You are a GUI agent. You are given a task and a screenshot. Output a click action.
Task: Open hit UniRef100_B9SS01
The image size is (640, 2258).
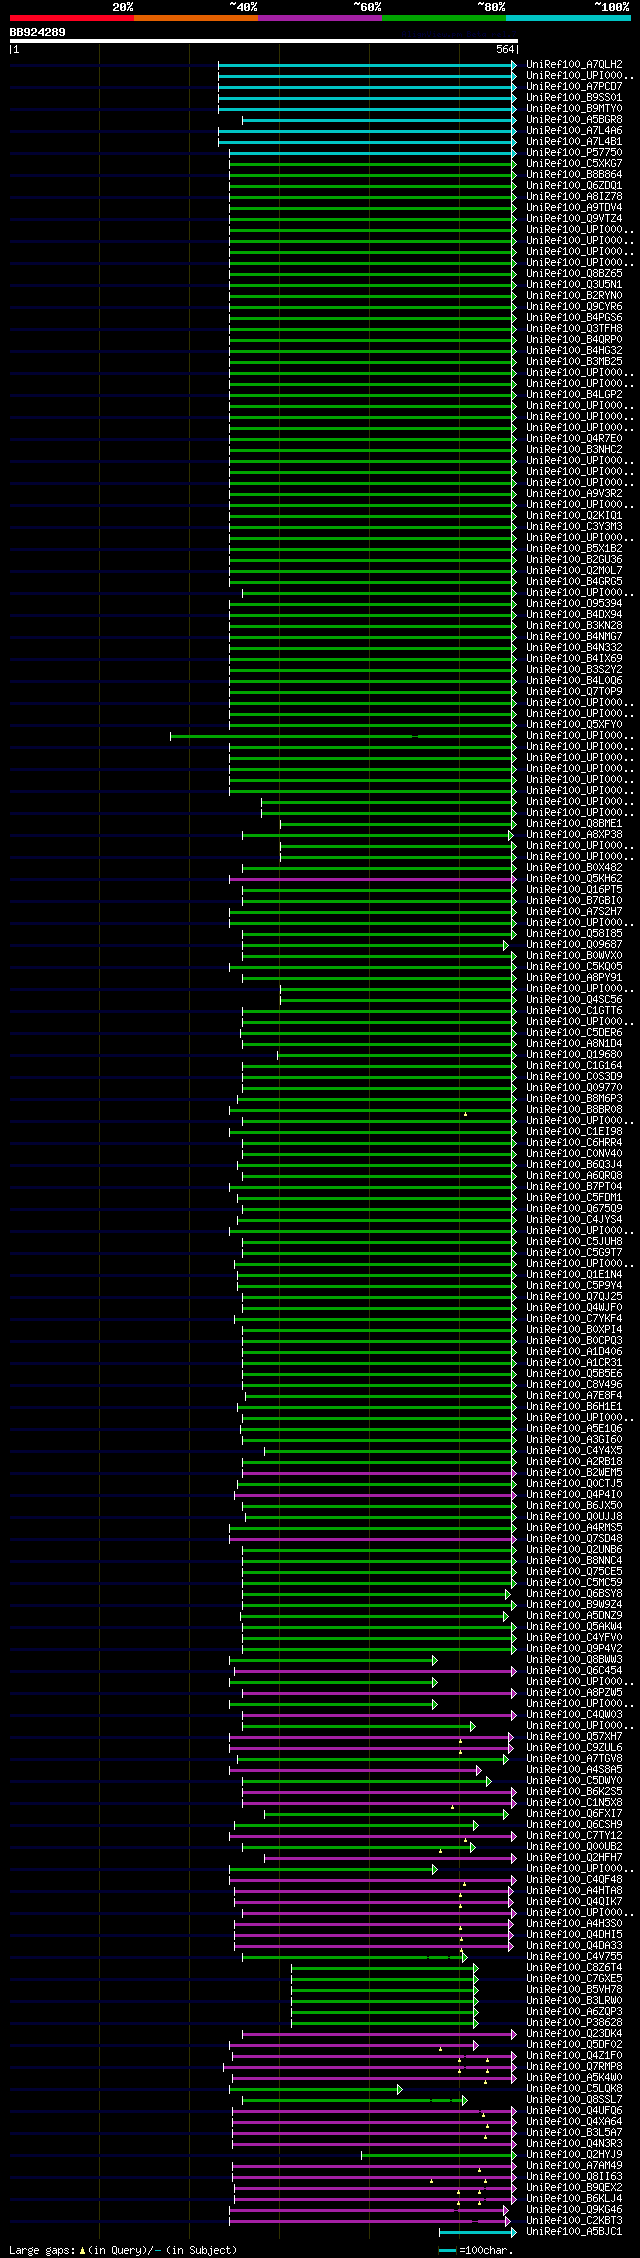[x=574, y=97]
